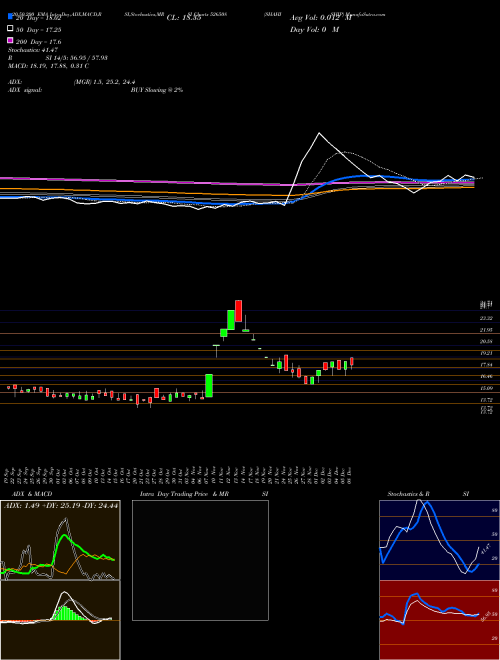Image resolution: width=500 pixels, height=660 pixels.
Task: Click the white 50 Day EMA legend swatch
Action: [x=11, y=29]
